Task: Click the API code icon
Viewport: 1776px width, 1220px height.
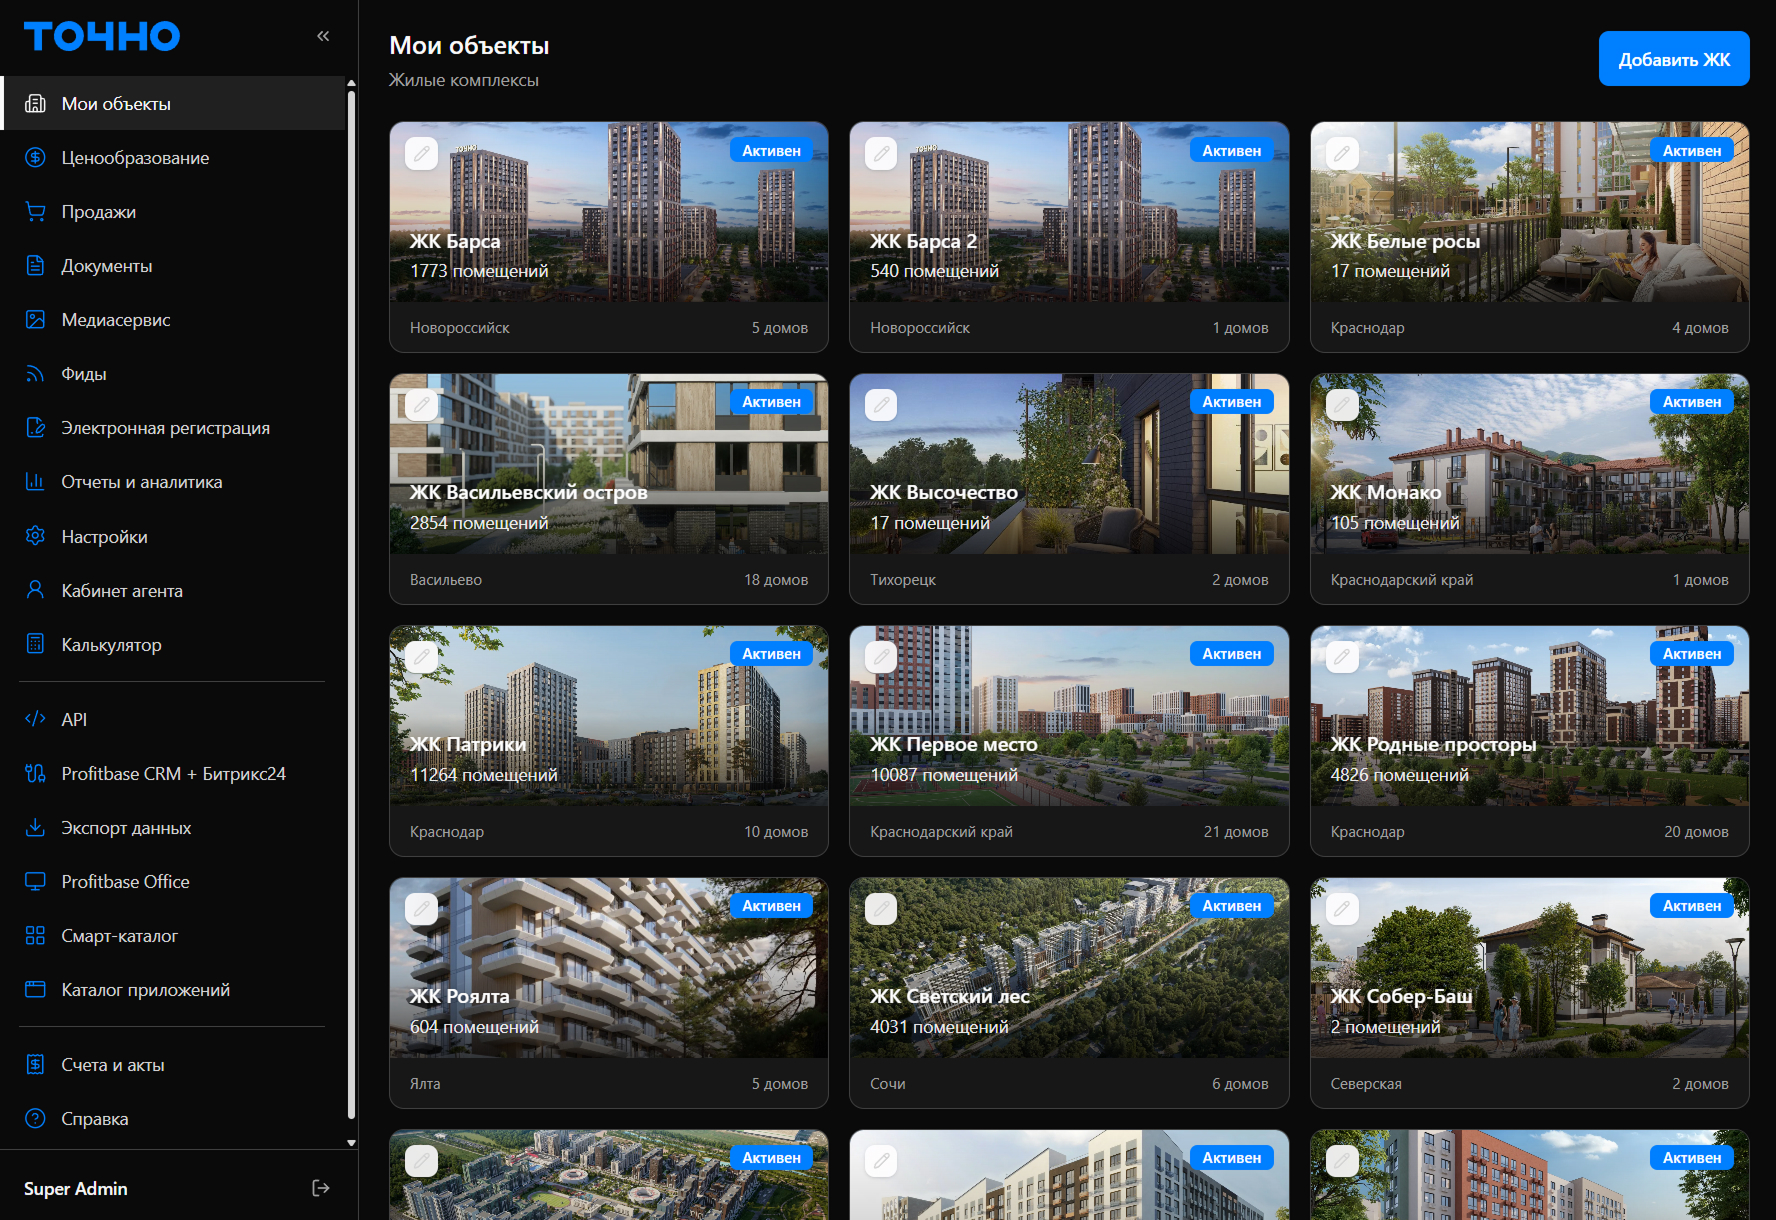Action: (35, 718)
